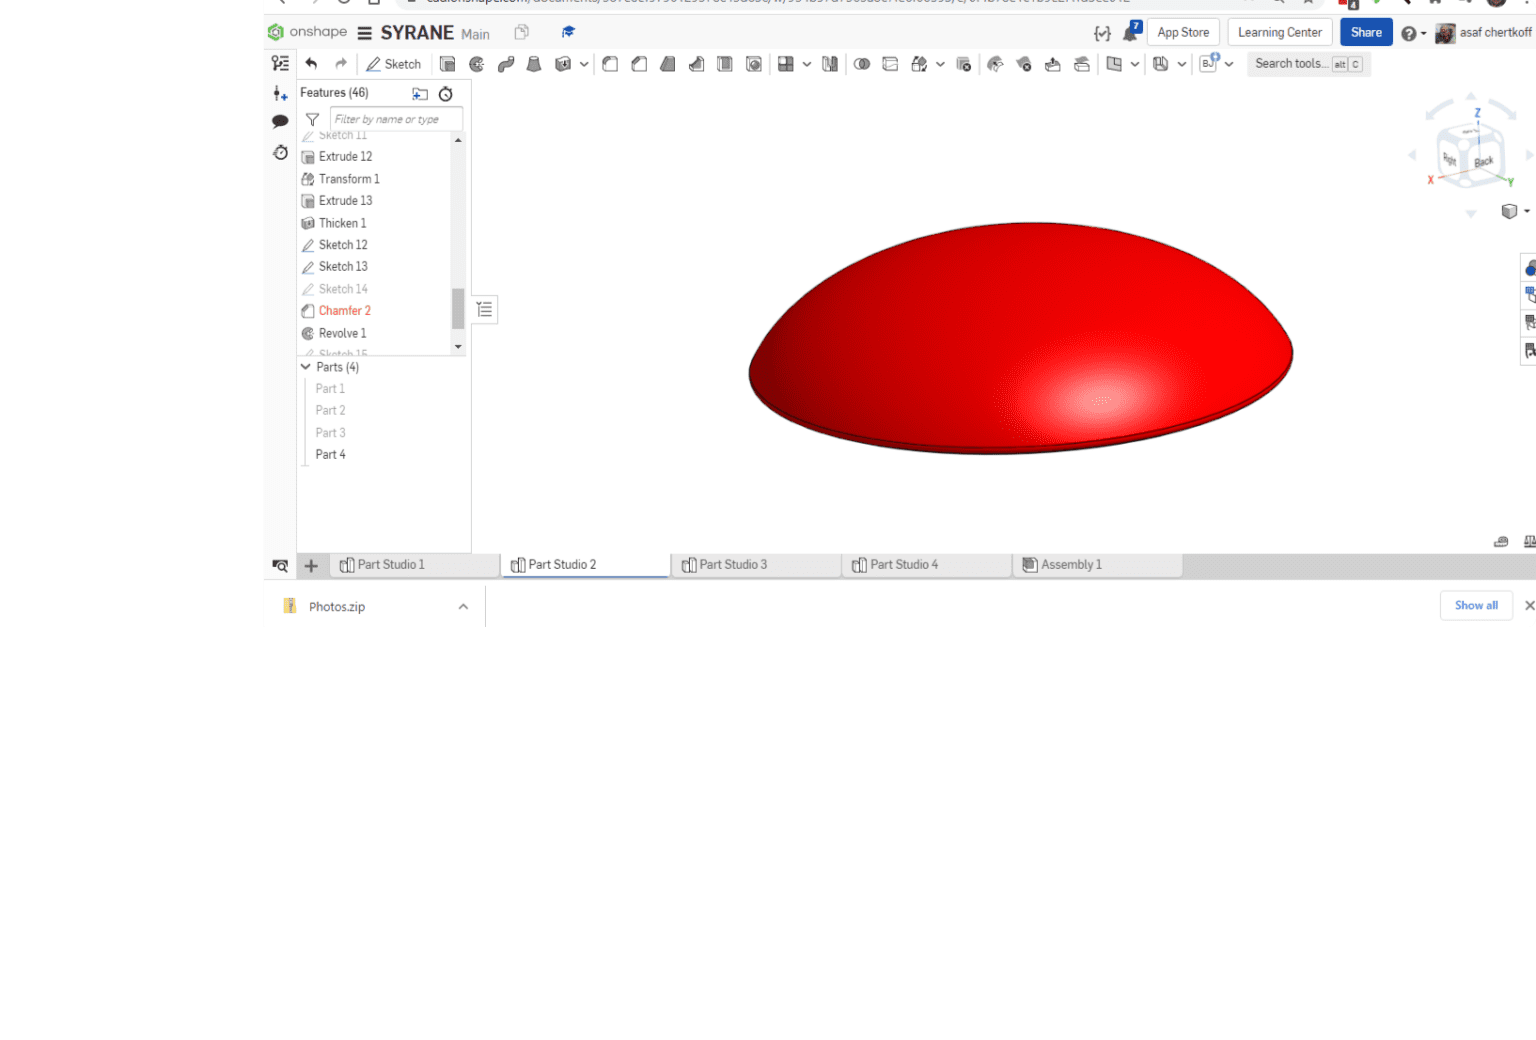The height and width of the screenshot is (1040, 1536).
Task: Select the Revolve tool in the toolbar
Action: coord(477,64)
